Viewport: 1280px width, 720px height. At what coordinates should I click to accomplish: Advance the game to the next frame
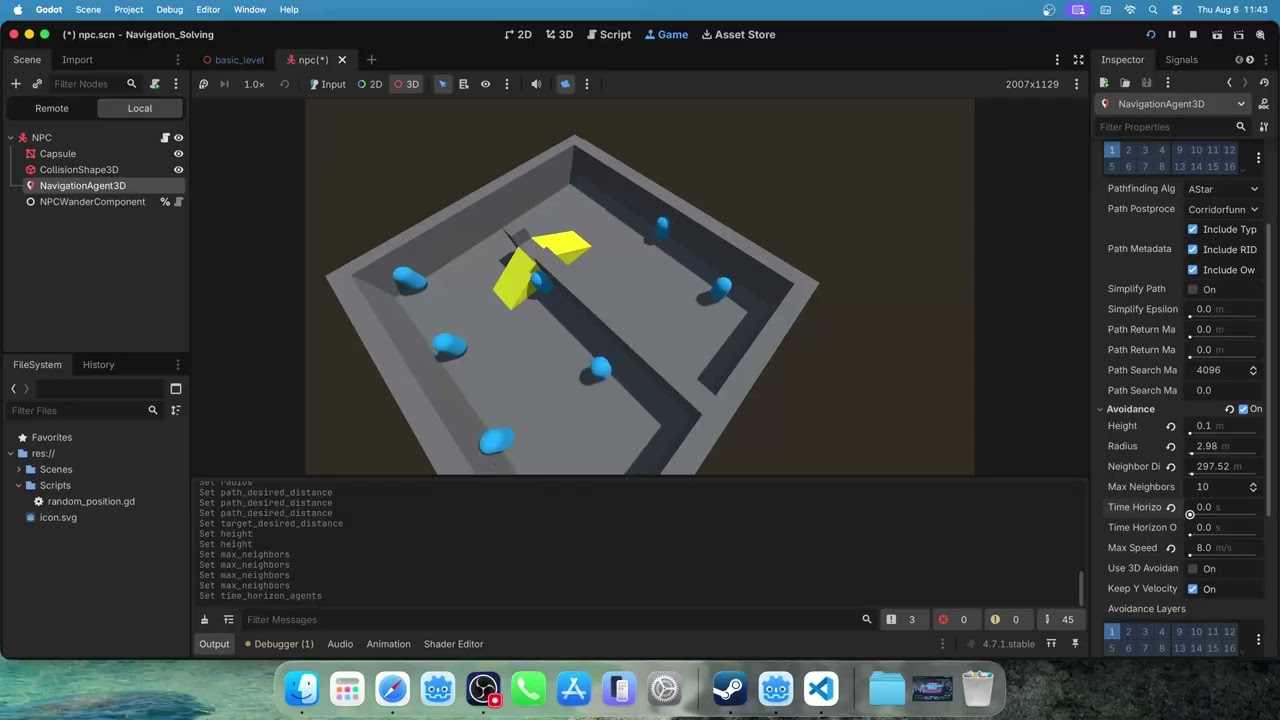click(224, 84)
